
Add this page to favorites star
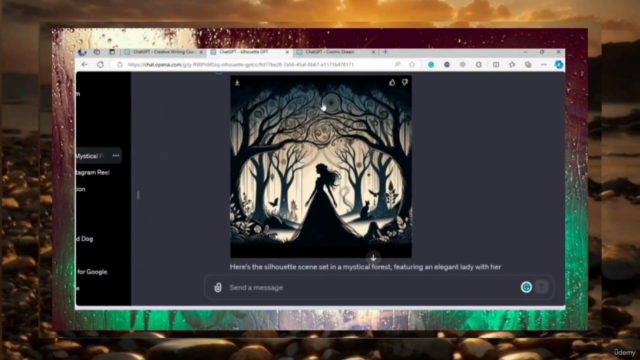click(412, 64)
